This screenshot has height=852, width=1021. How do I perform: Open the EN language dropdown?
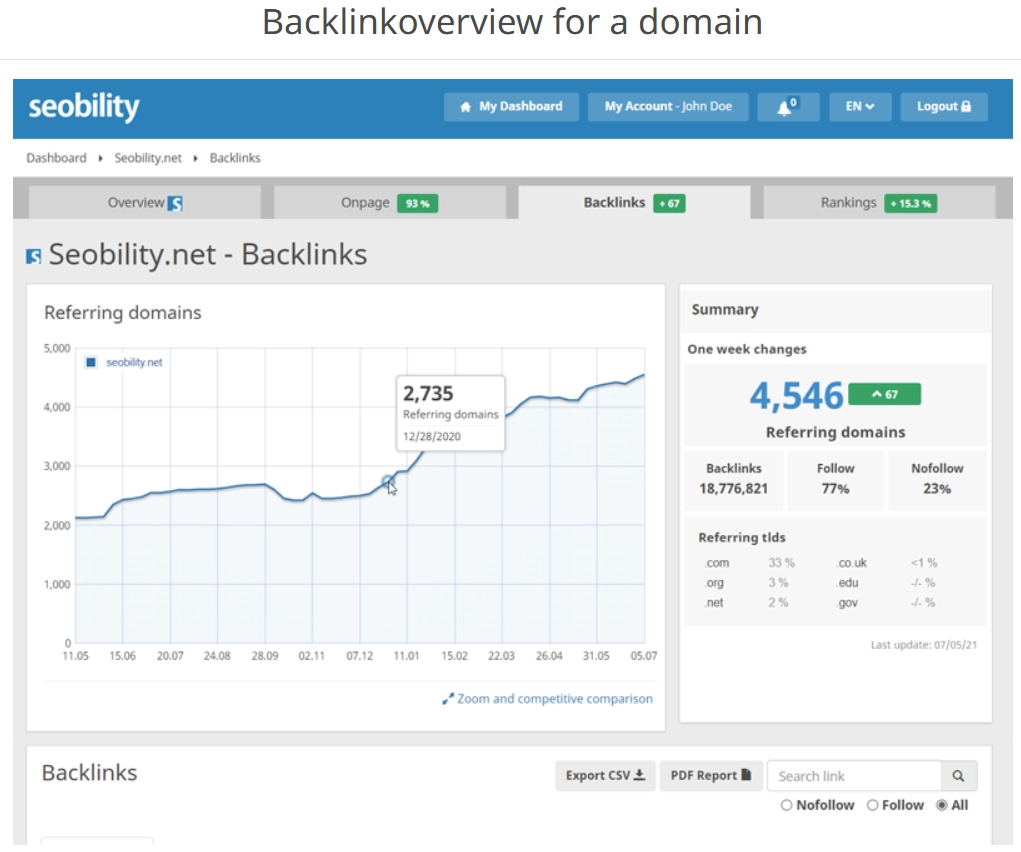[860, 107]
